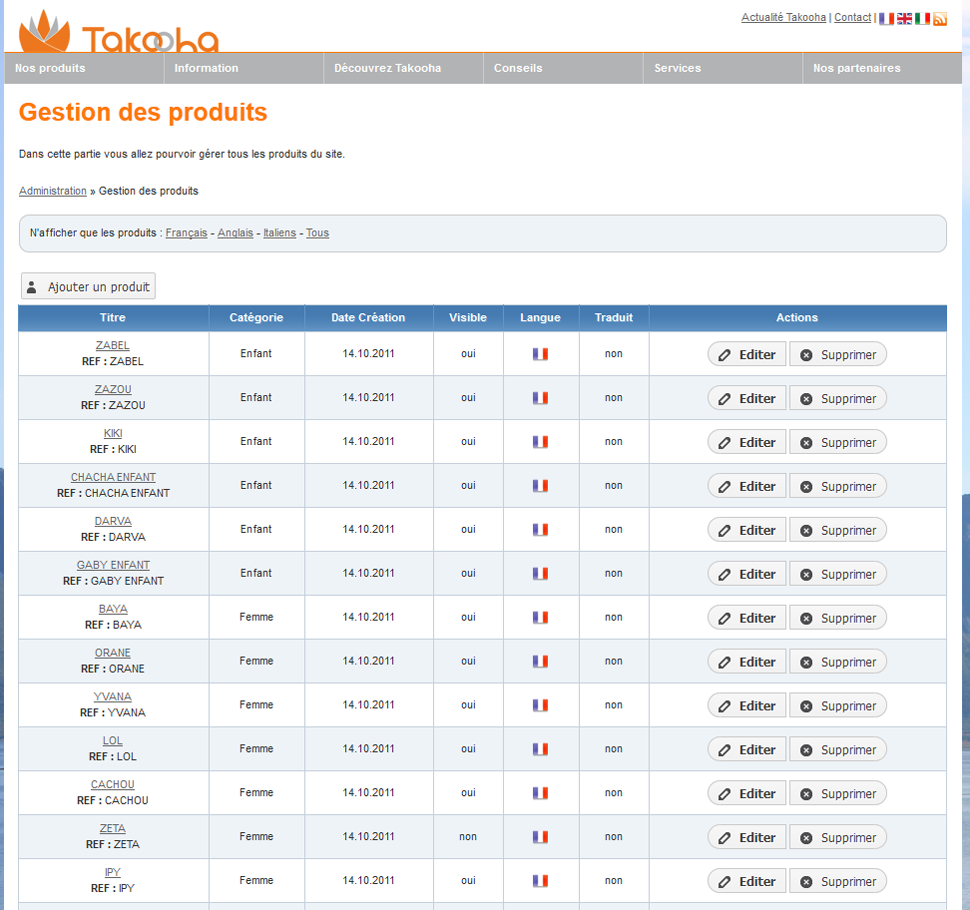This screenshot has width=970, height=910.
Task: Switch site to Italian flag icon
Action: pos(922,18)
